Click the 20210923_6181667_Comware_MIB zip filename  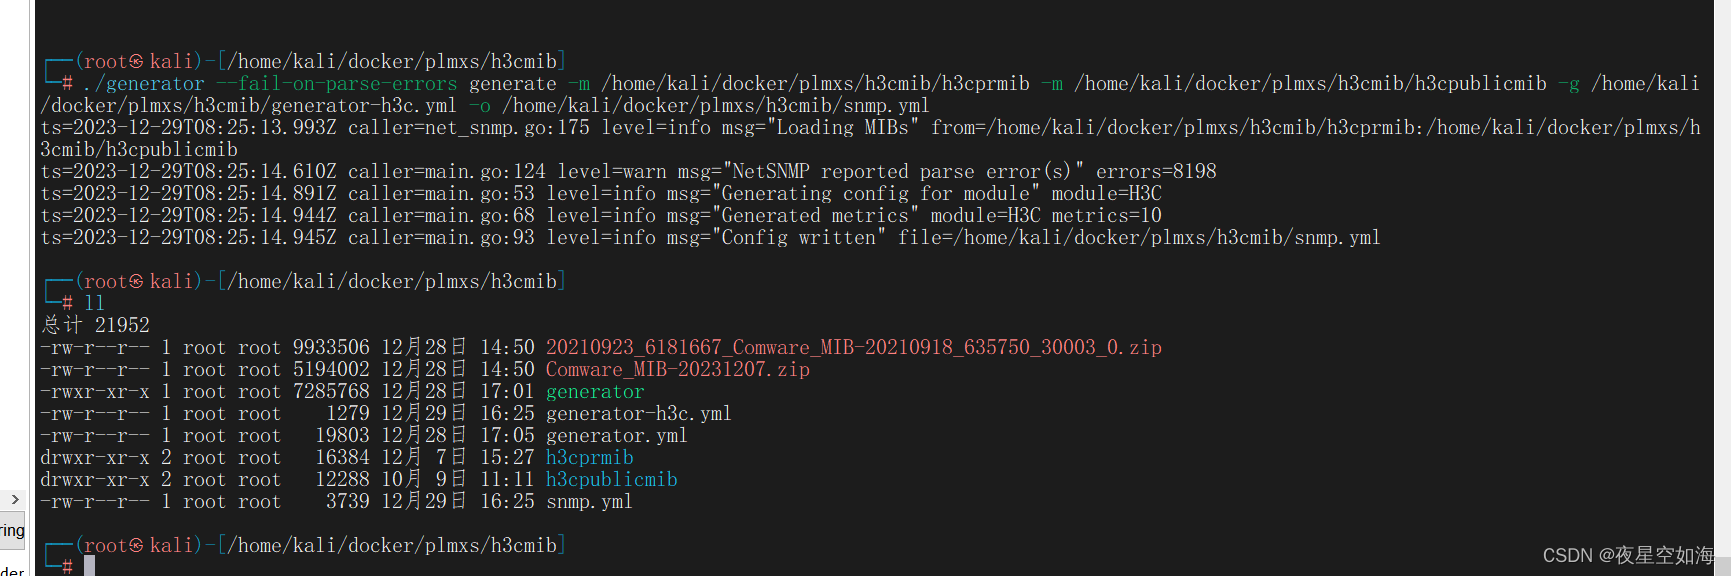(x=853, y=348)
